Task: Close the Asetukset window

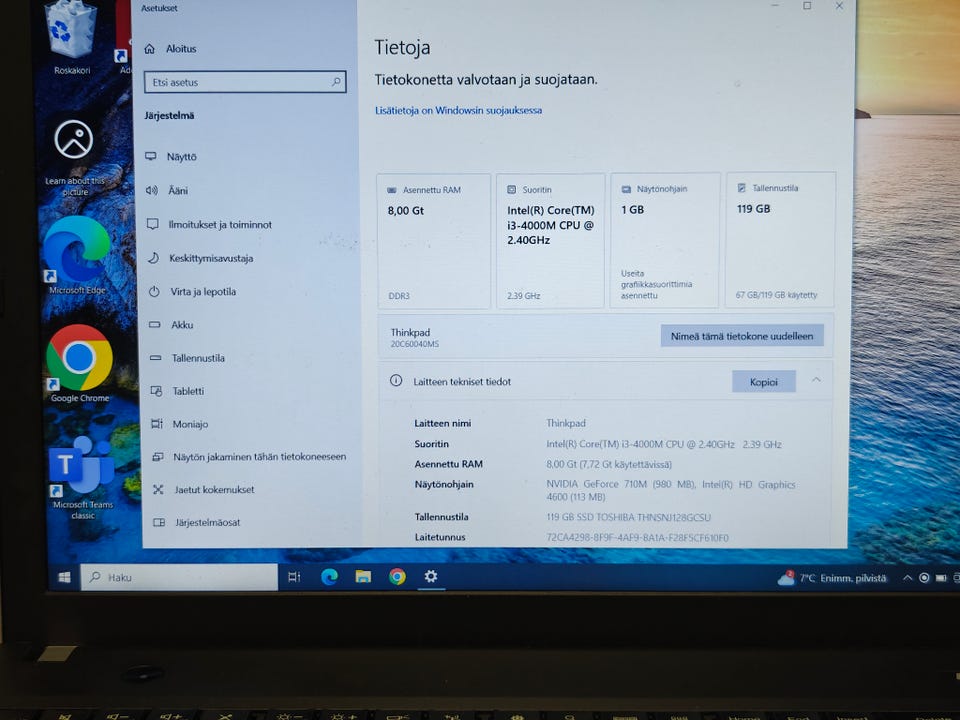Action: pos(839,6)
